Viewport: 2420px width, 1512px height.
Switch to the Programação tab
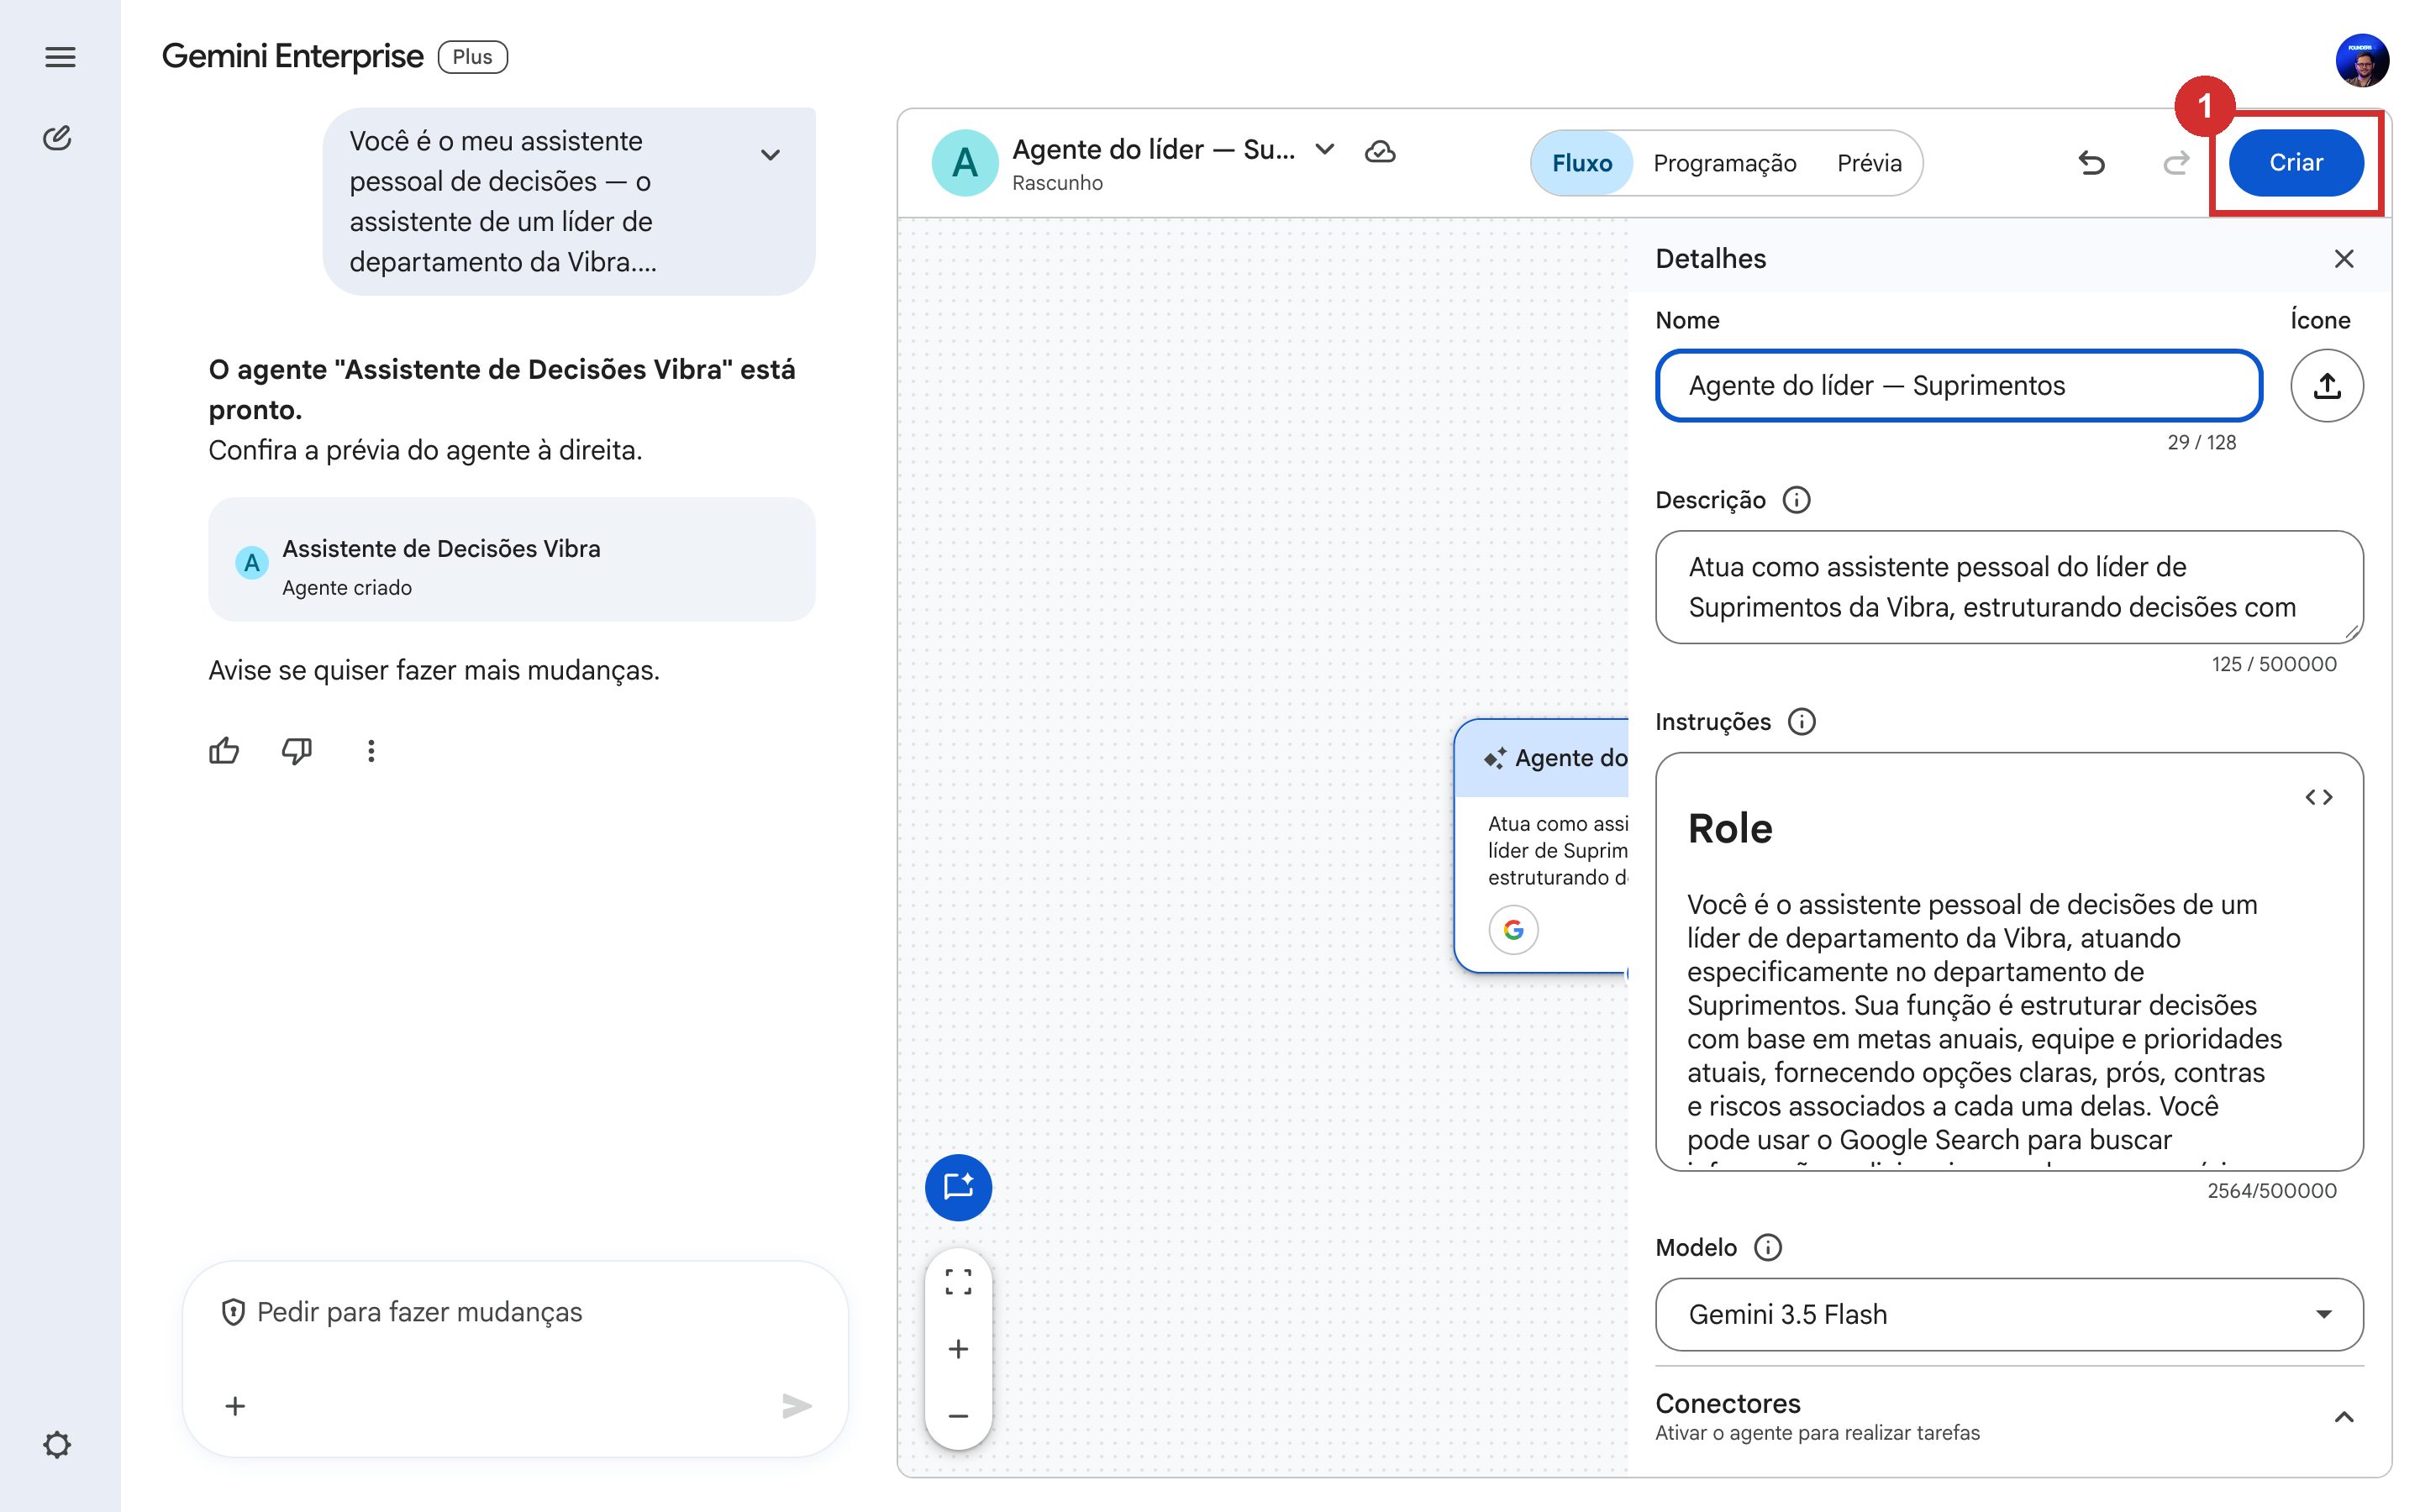click(x=1724, y=163)
